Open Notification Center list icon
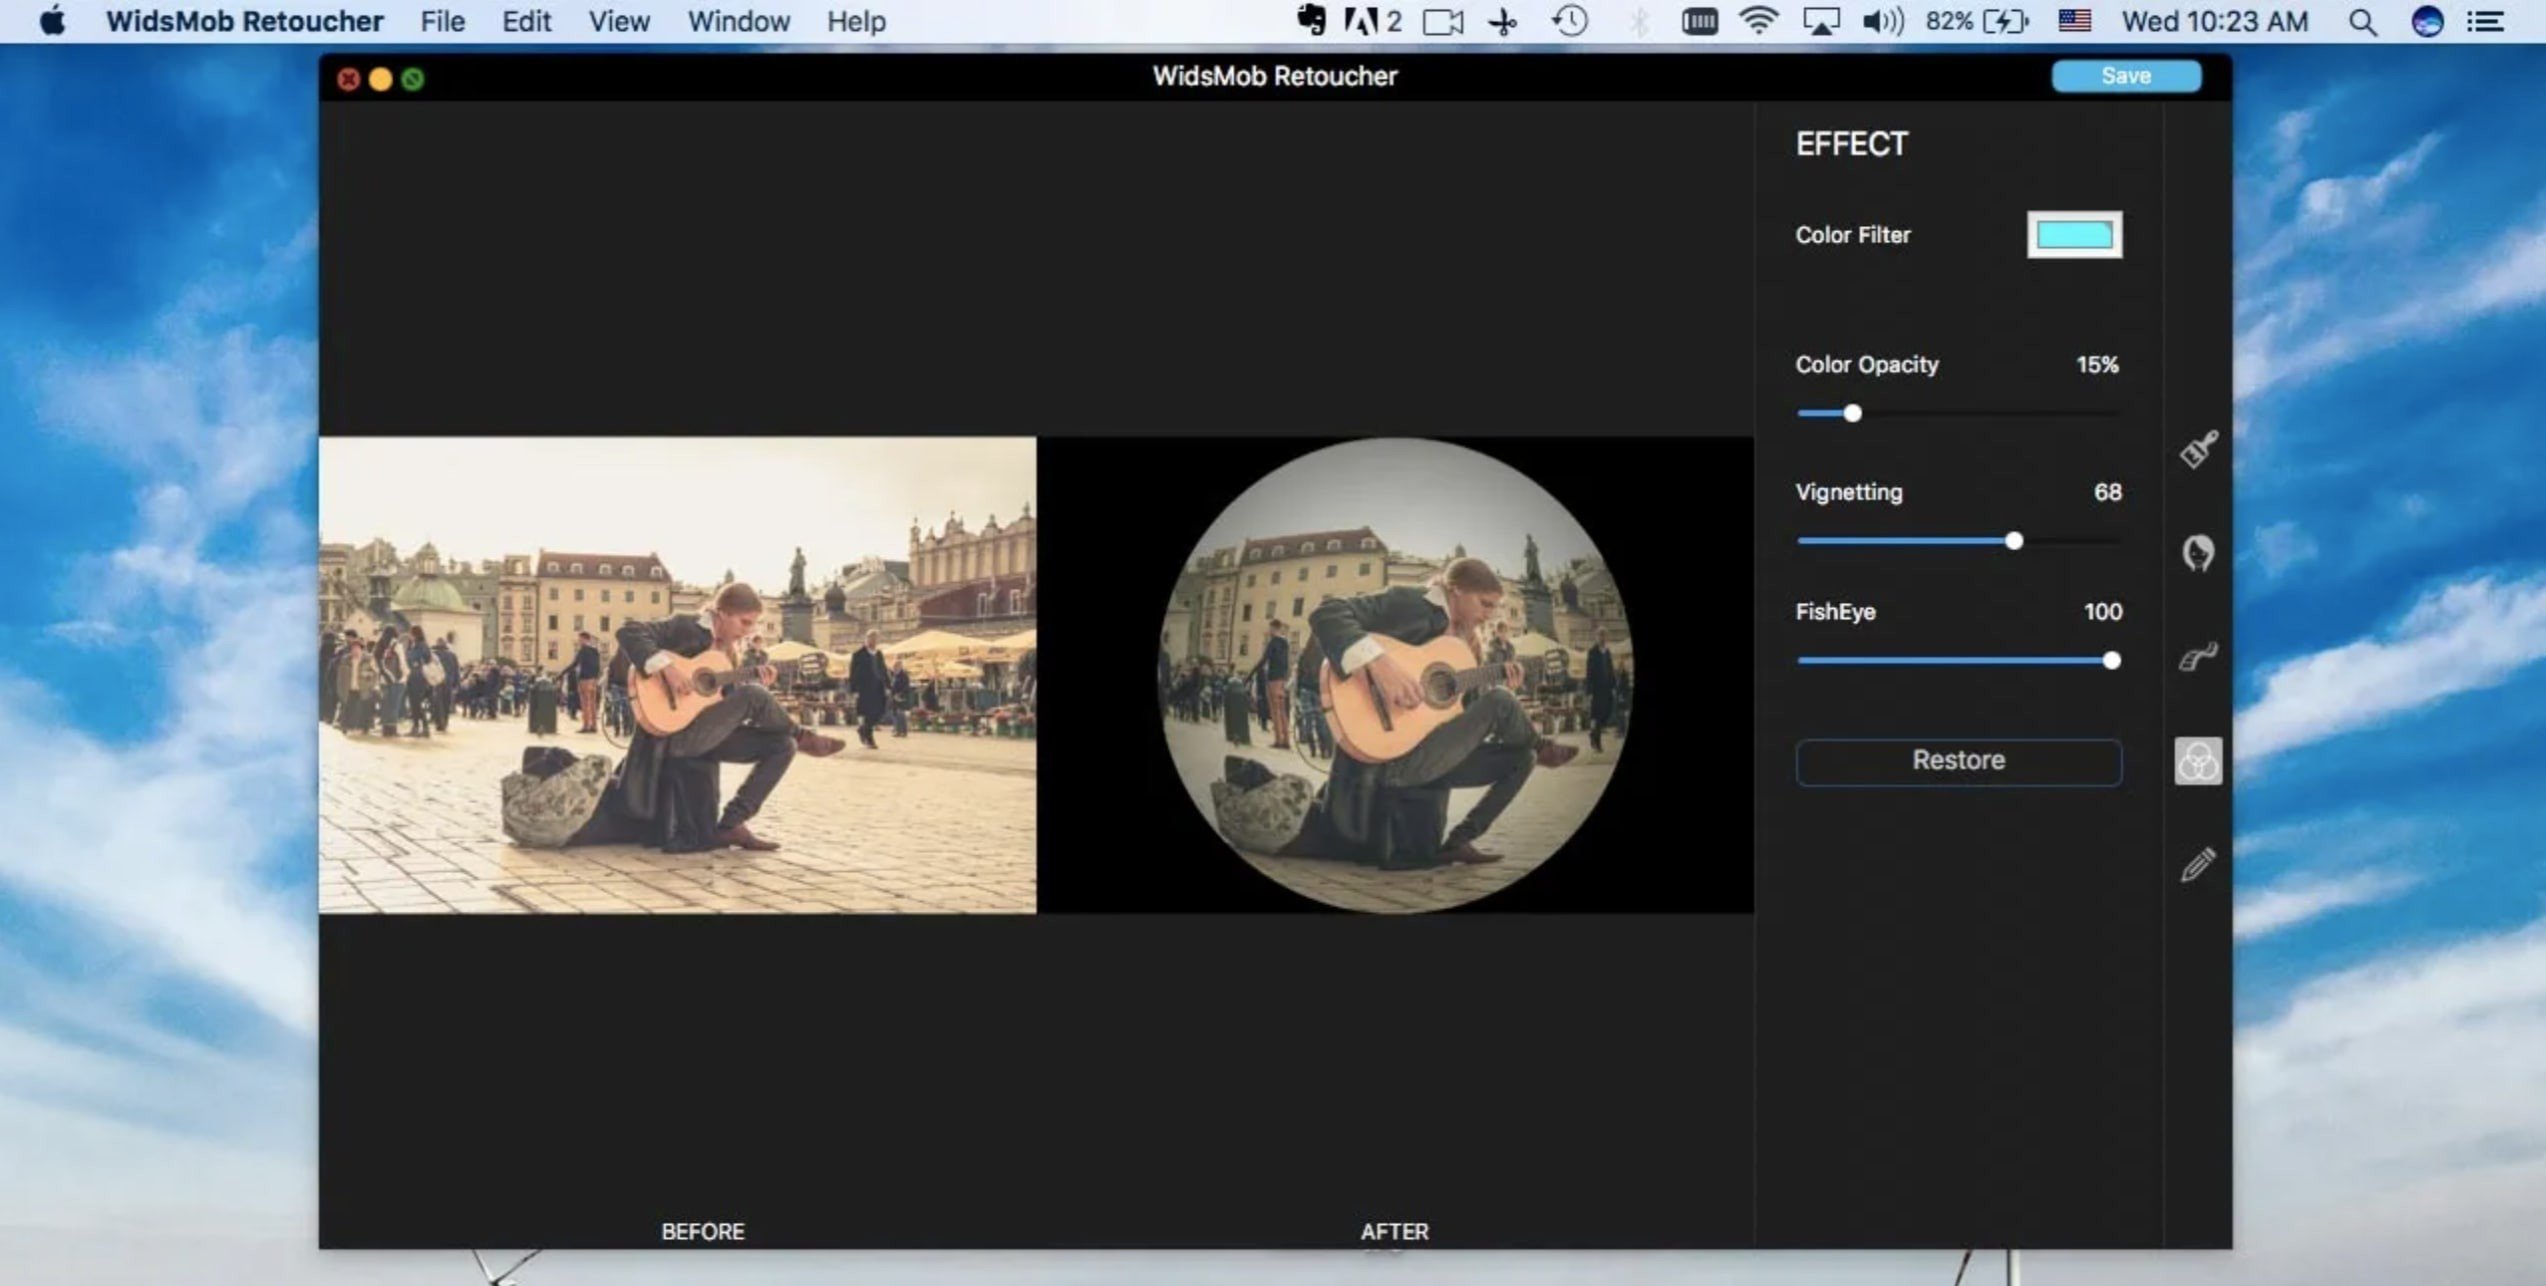 (x=2485, y=22)
